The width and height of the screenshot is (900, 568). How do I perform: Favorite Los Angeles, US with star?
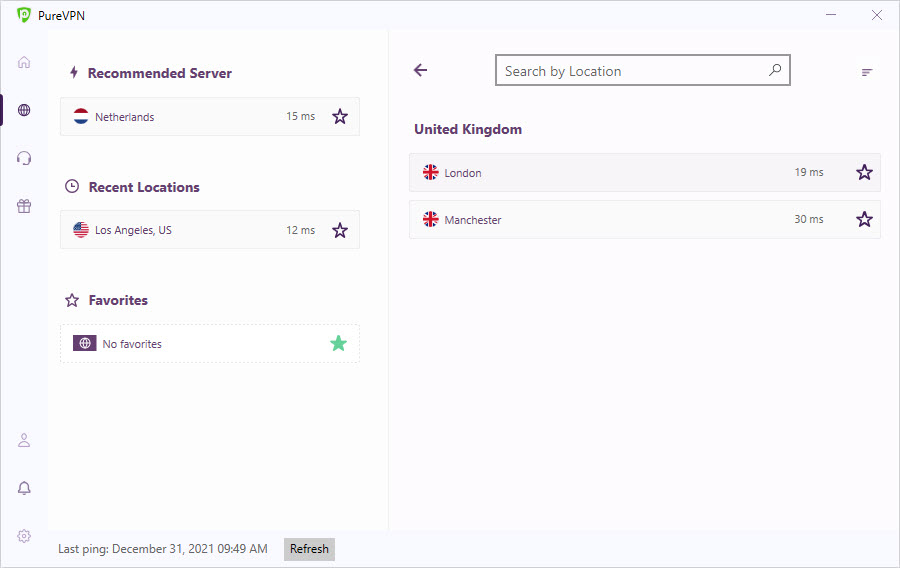[340, 230]
